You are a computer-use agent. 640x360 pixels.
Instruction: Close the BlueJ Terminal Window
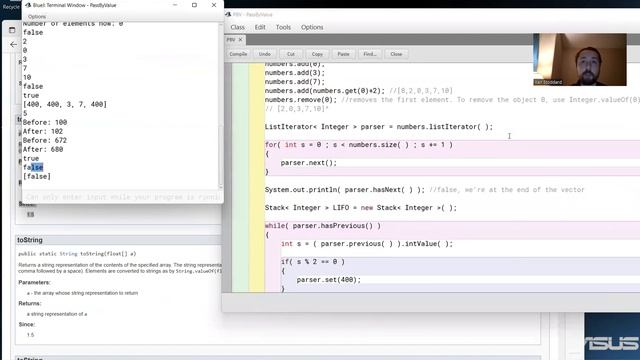coord(214,5)
